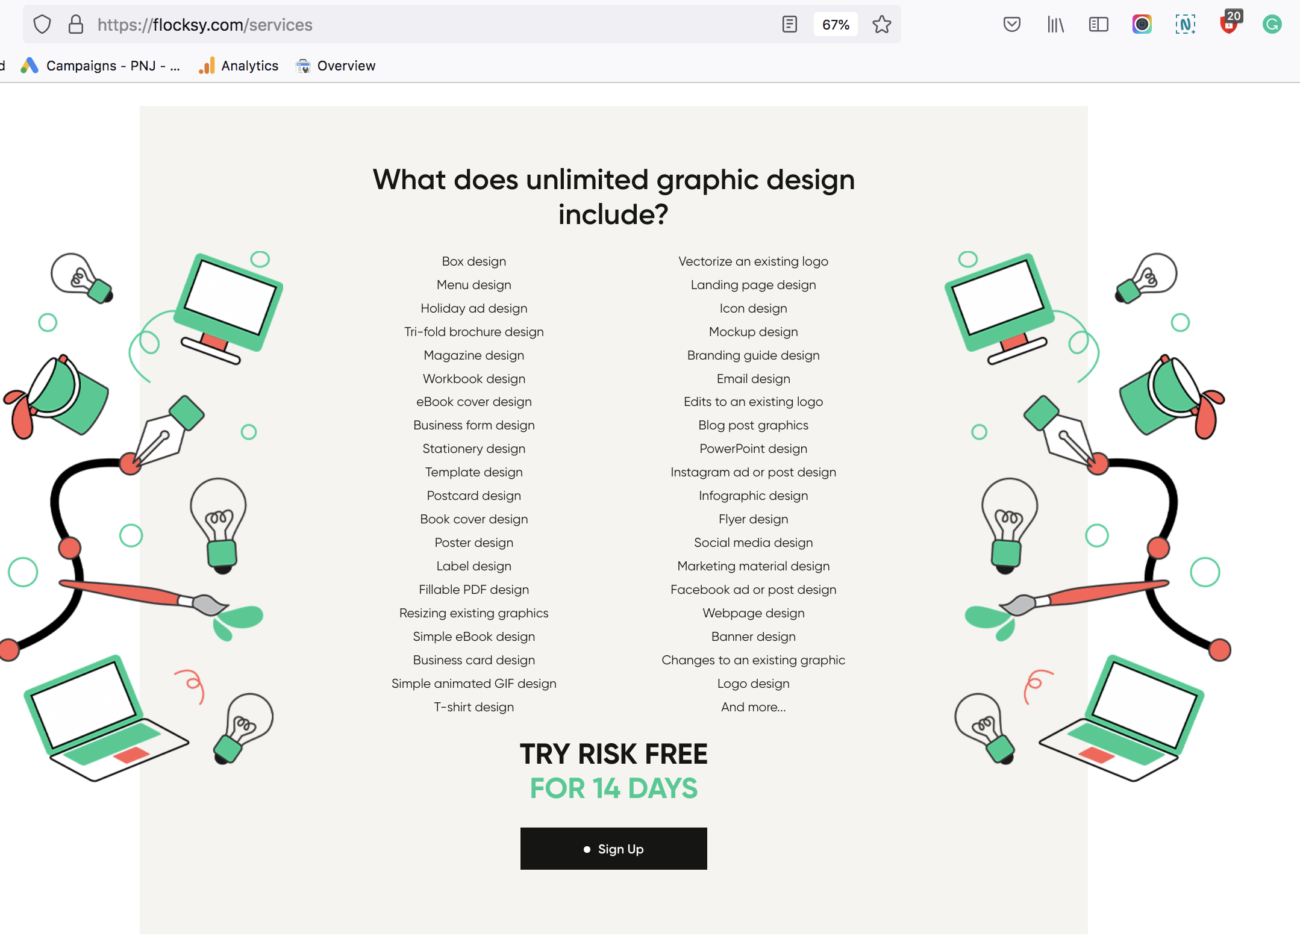The image size is (1300, 948).
Task: Click the Logo design list item
Action: point(753,684)
